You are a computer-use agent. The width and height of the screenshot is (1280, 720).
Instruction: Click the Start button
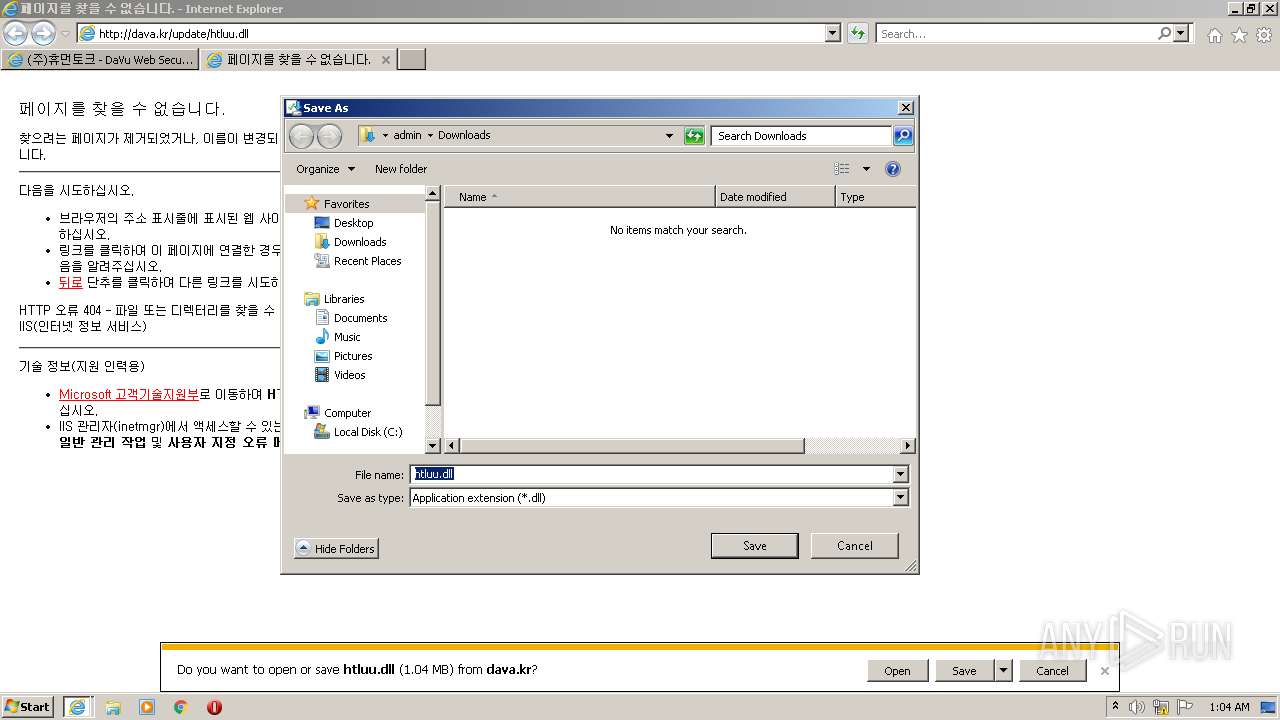click(28, 707)
